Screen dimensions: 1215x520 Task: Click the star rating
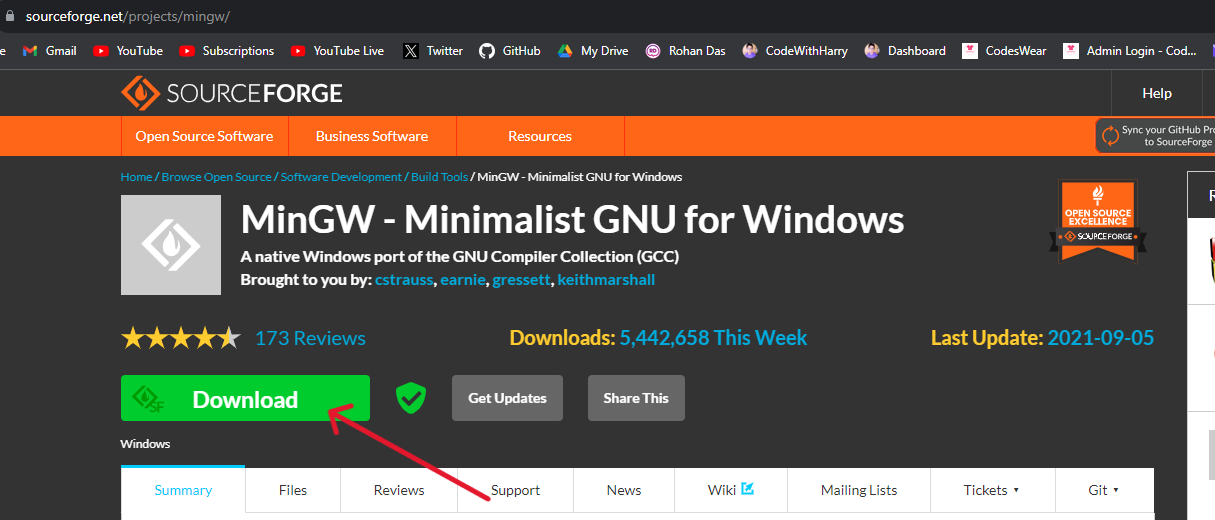click(181, 338)
